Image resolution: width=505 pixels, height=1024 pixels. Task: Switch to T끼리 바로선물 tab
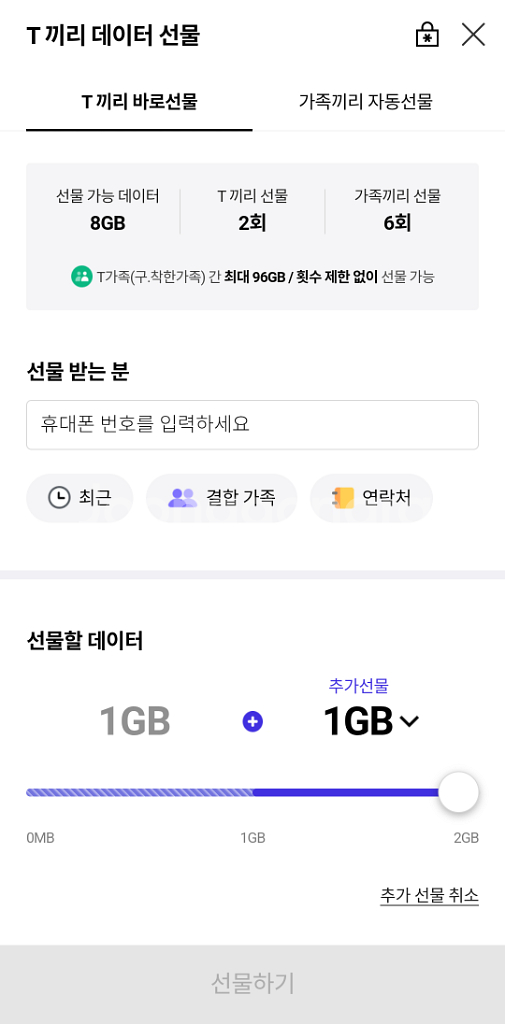(139, 102)
